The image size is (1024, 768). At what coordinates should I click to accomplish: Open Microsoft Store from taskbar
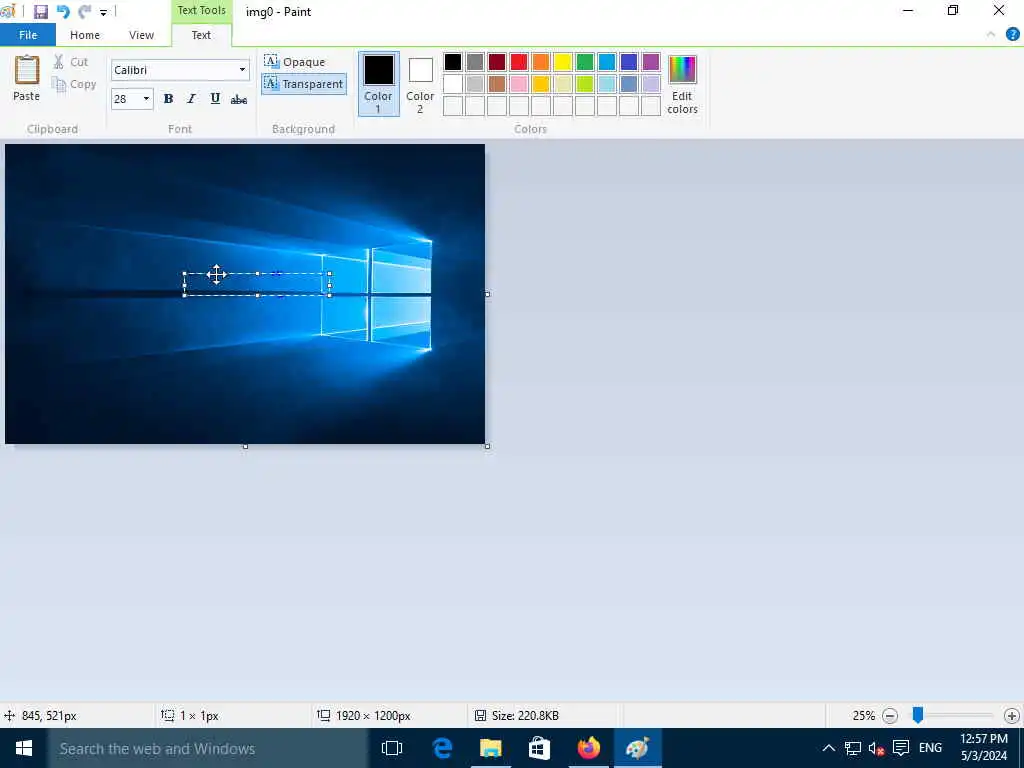click(x=539, y=748)
